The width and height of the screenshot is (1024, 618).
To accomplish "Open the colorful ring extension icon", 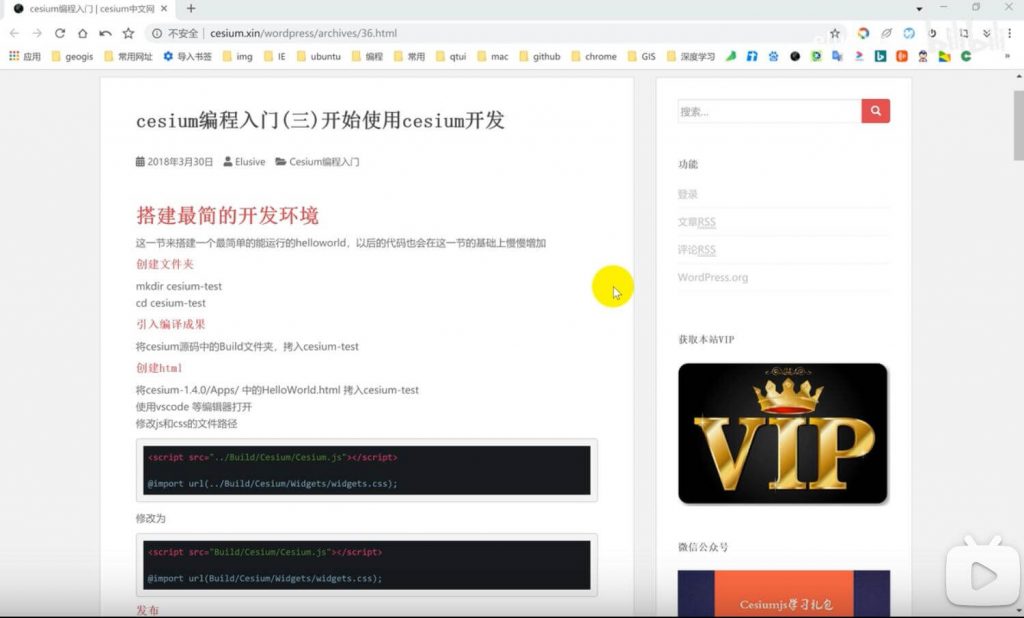I will (863, 33).
